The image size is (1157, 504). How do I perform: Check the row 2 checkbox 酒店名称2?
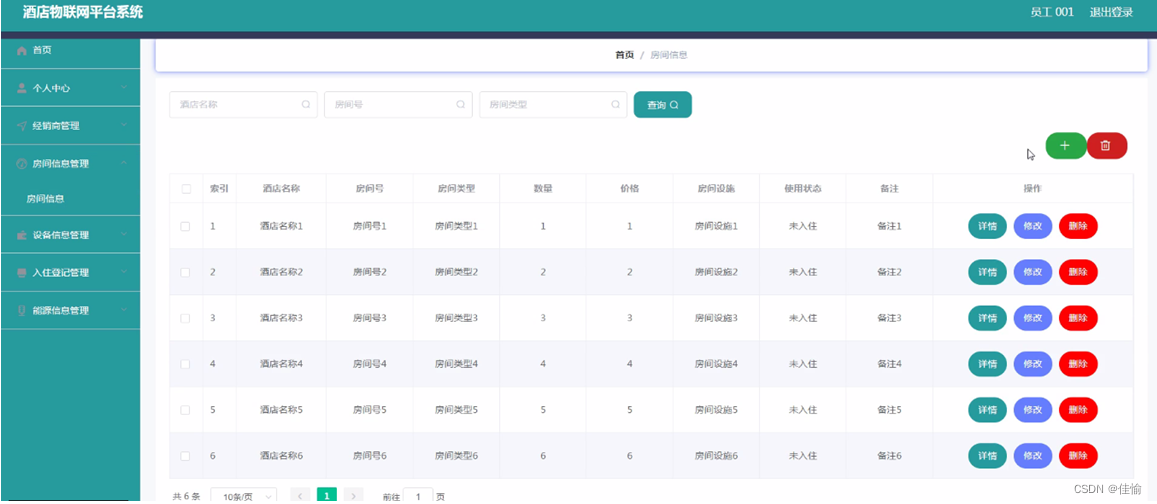pos(185,272)
